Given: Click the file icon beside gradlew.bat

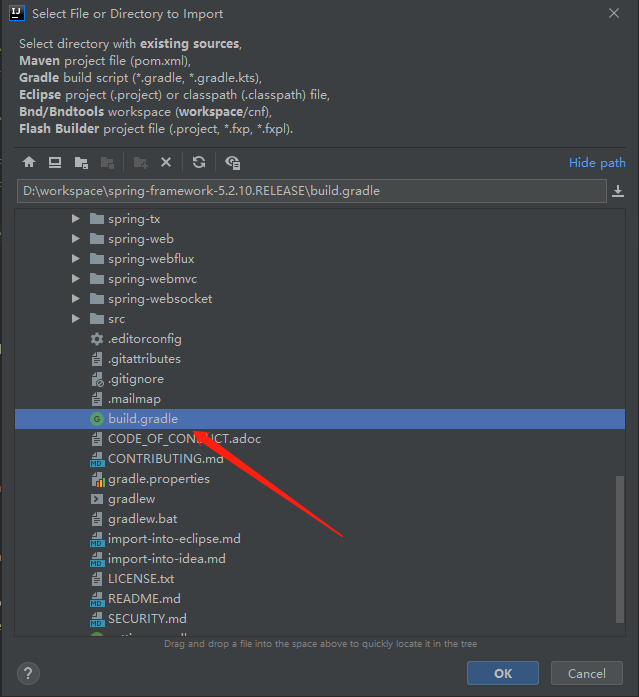Looking at the screenshot, I should click(97, 519).
